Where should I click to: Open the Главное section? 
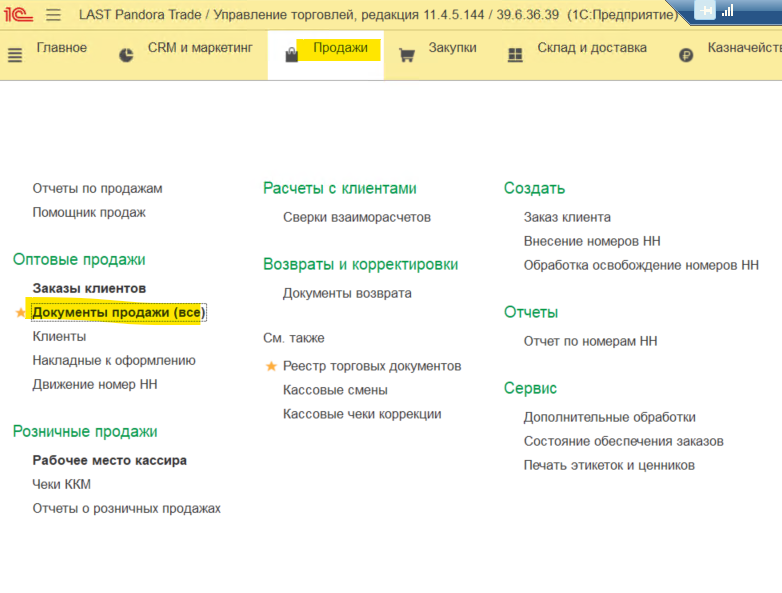click(x=61, y=48)
